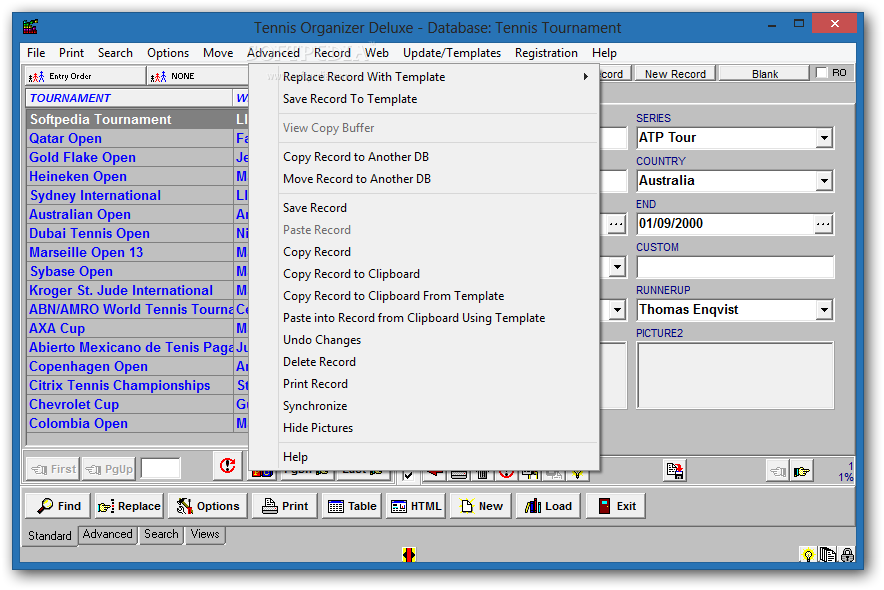The image size is (884, 590).
Task: Click the page number box beside PgUp
Action: [x=160, y=469]
